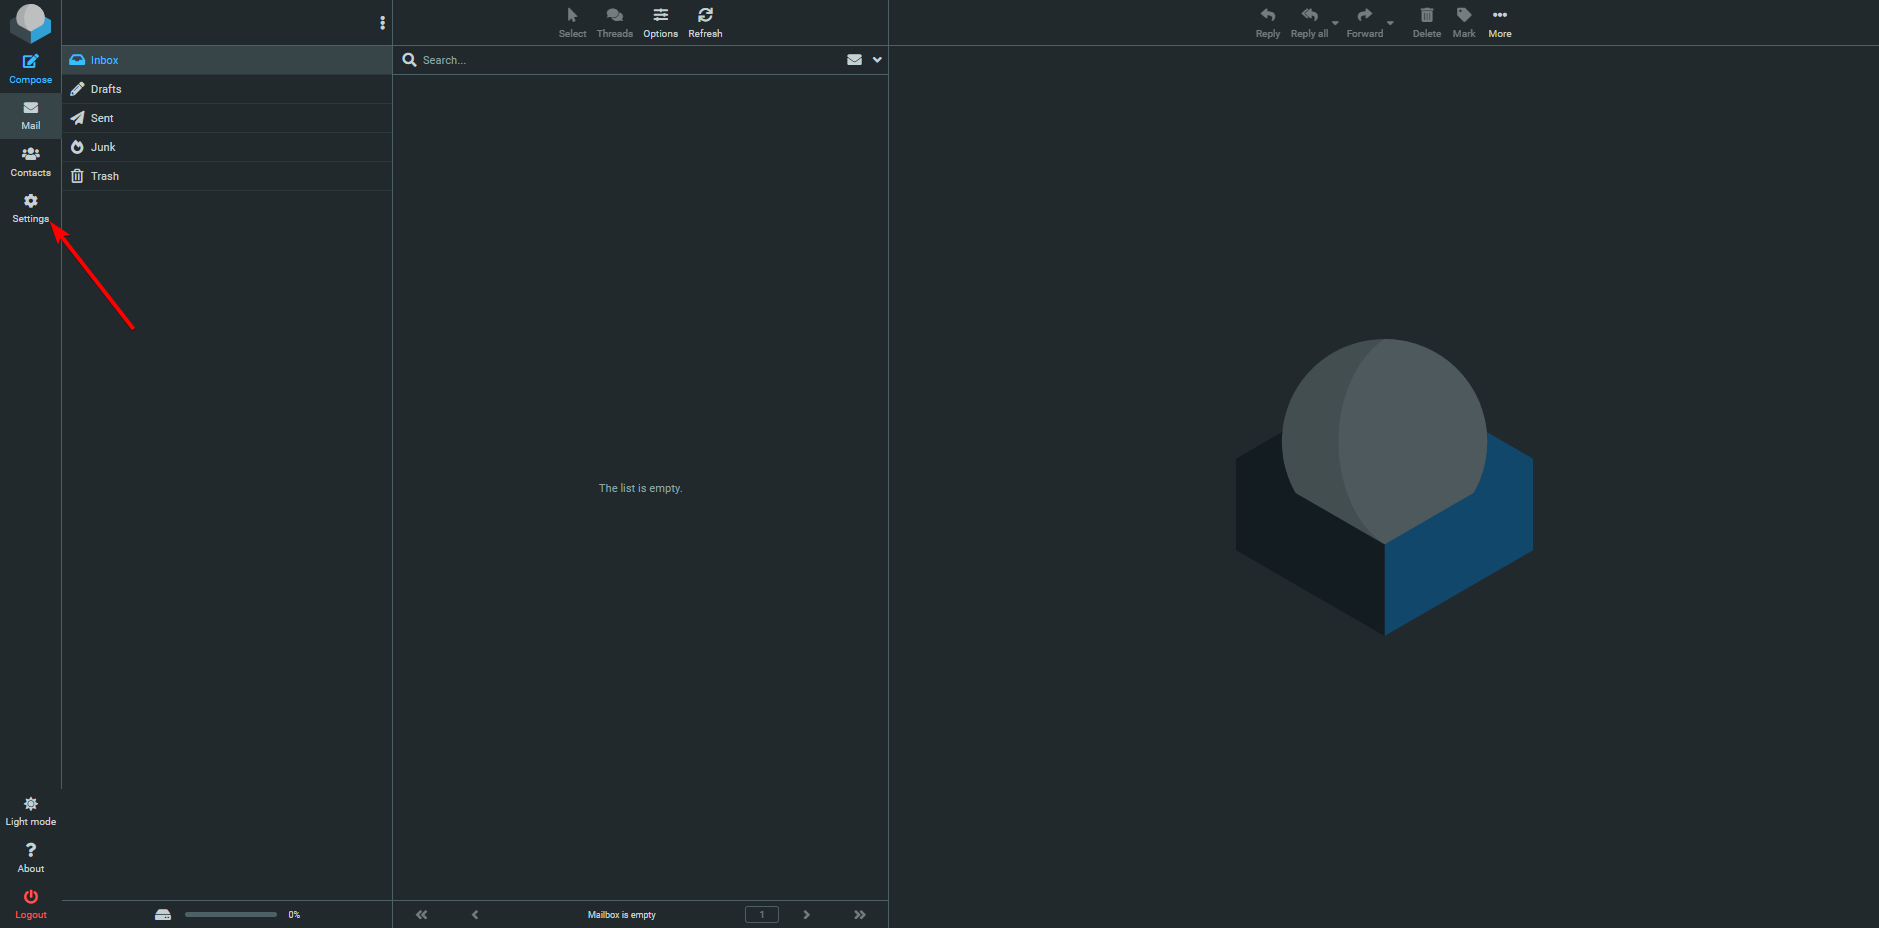1879x928 pixels.
Task: Select the Drafts folder
Action: tap(106, 89)
